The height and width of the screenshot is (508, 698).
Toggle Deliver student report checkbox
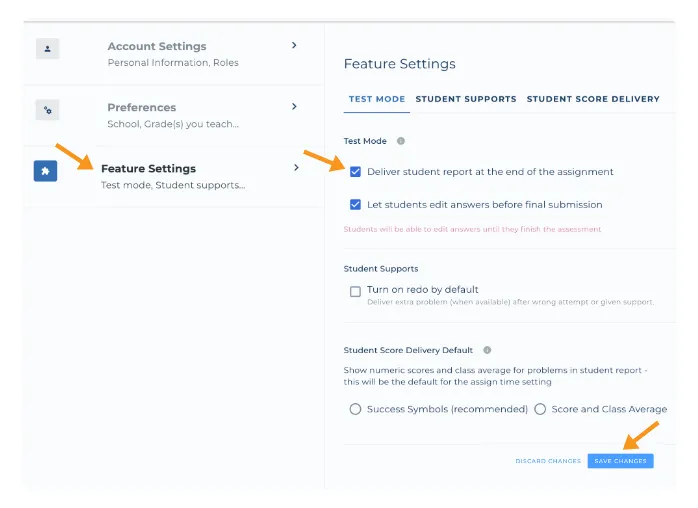pos(355,172)
